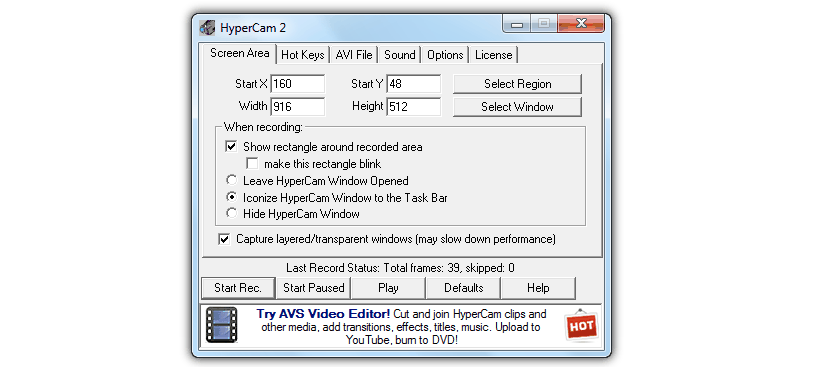830x367 pixels.
Task: Select Iconize HyperCam Window to Task Bar
Action: [x=231, y=197]
